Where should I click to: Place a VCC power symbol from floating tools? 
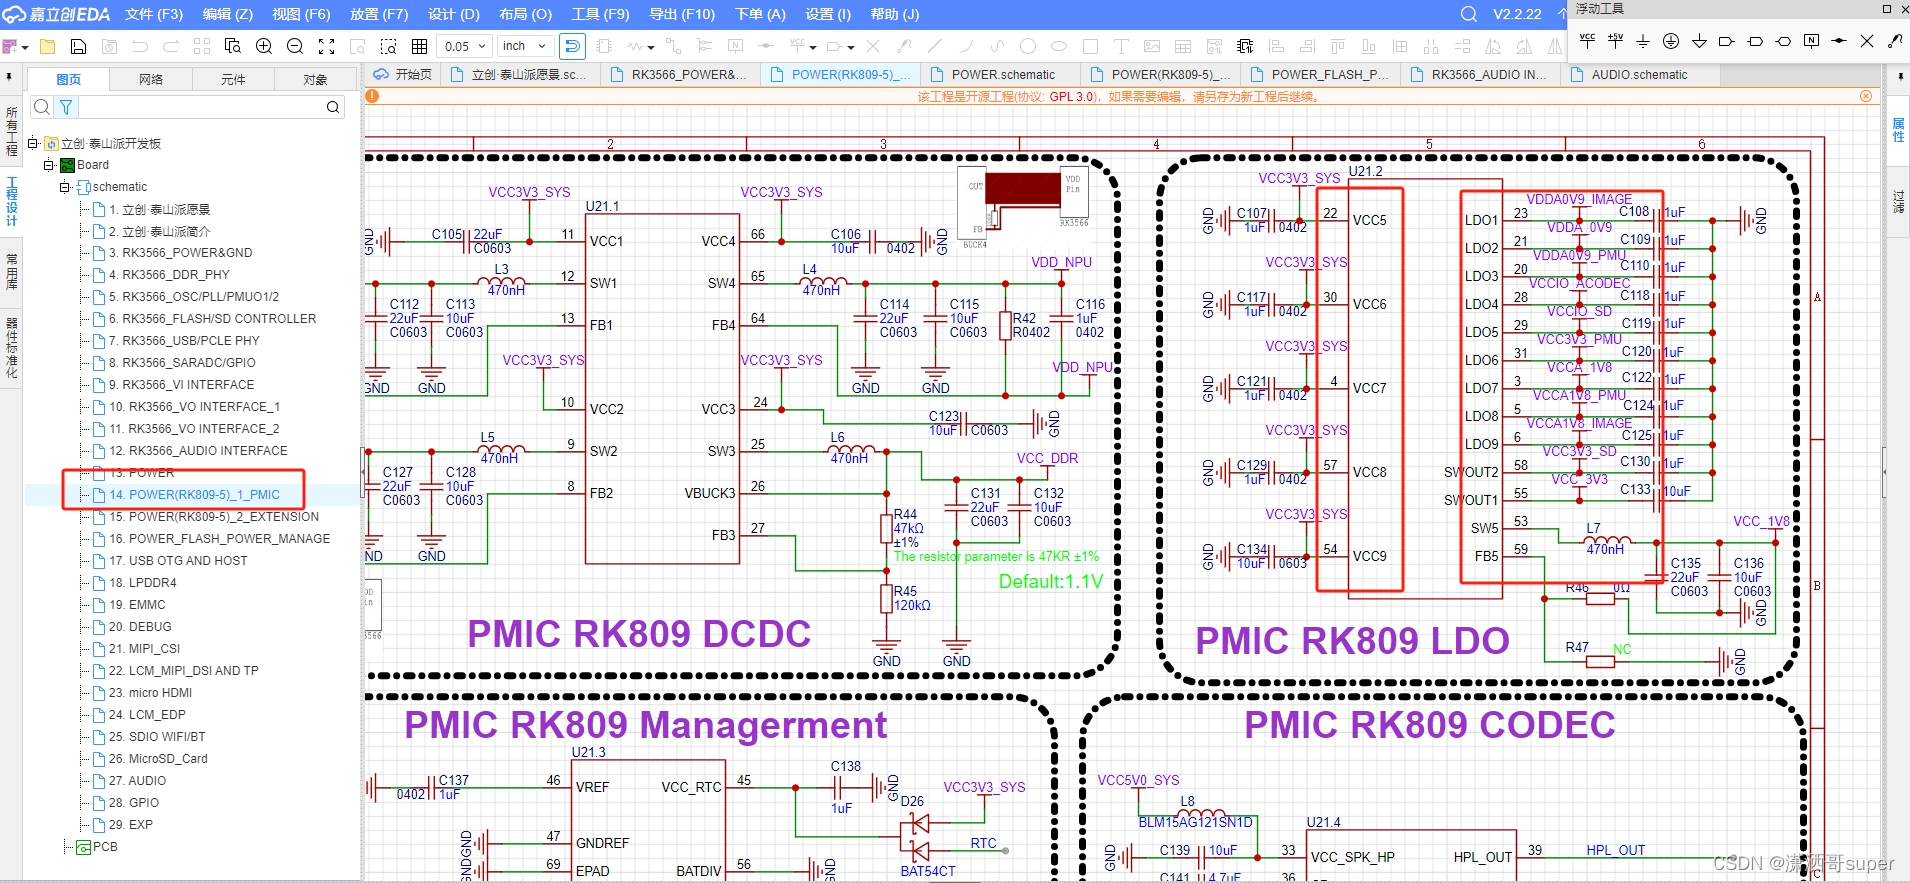(x=1587, y=41)
